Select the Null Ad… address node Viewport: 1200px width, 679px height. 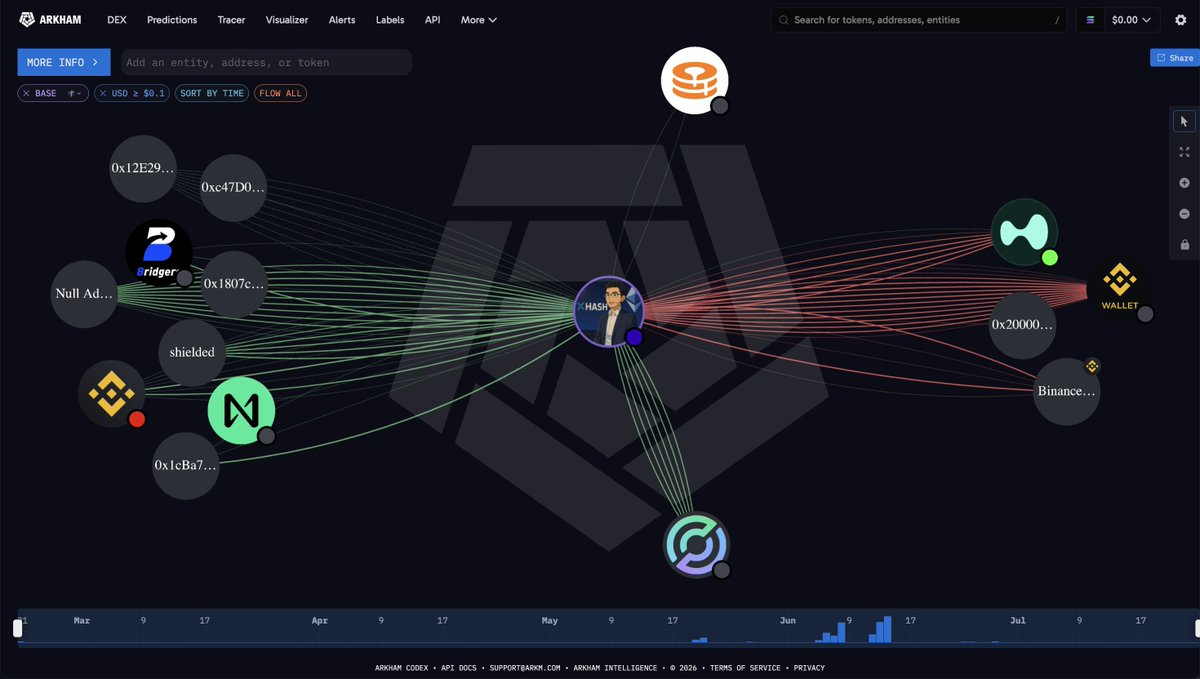pyautogui.click(x=84, y=294)
